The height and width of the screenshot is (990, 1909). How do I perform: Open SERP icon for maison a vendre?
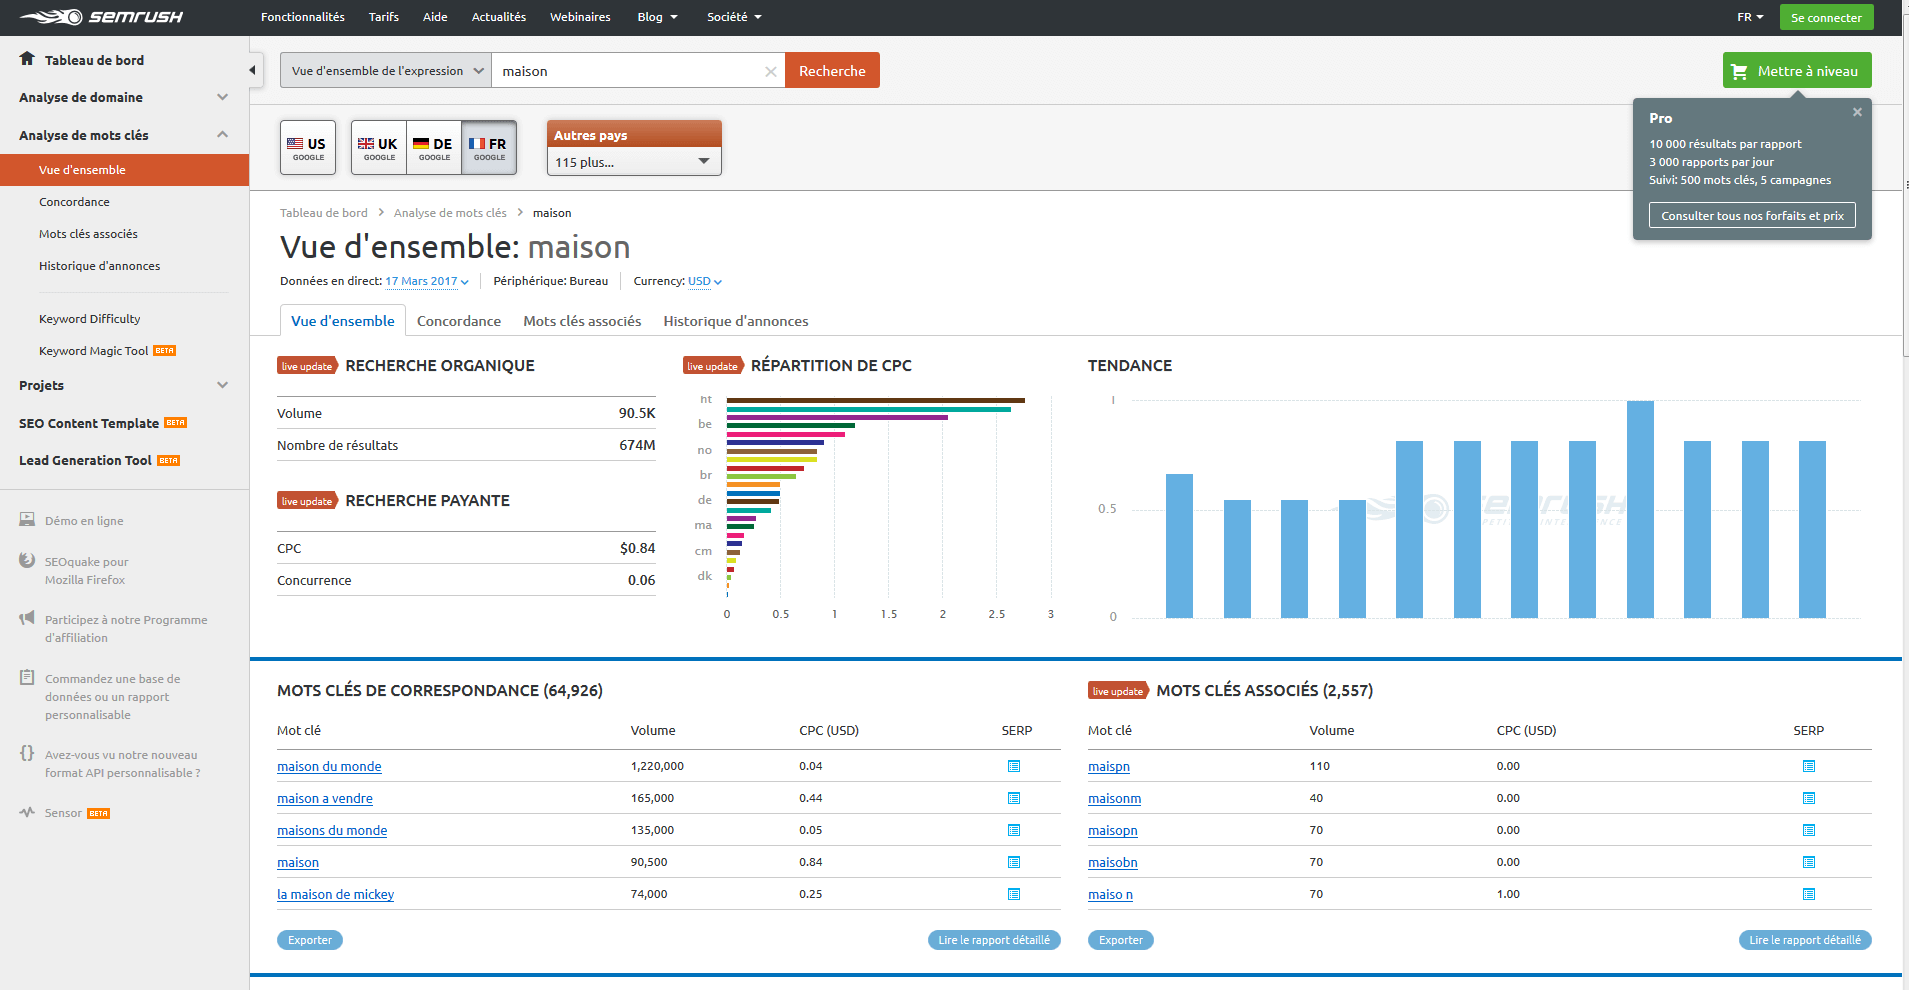click(1014, 798)
